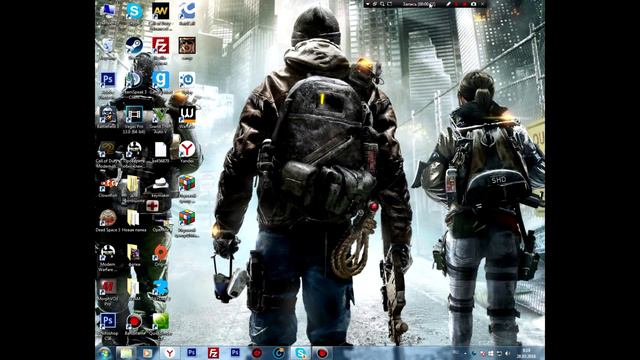Open the Bandicam desktop shortcut

(x=134, y=322)
